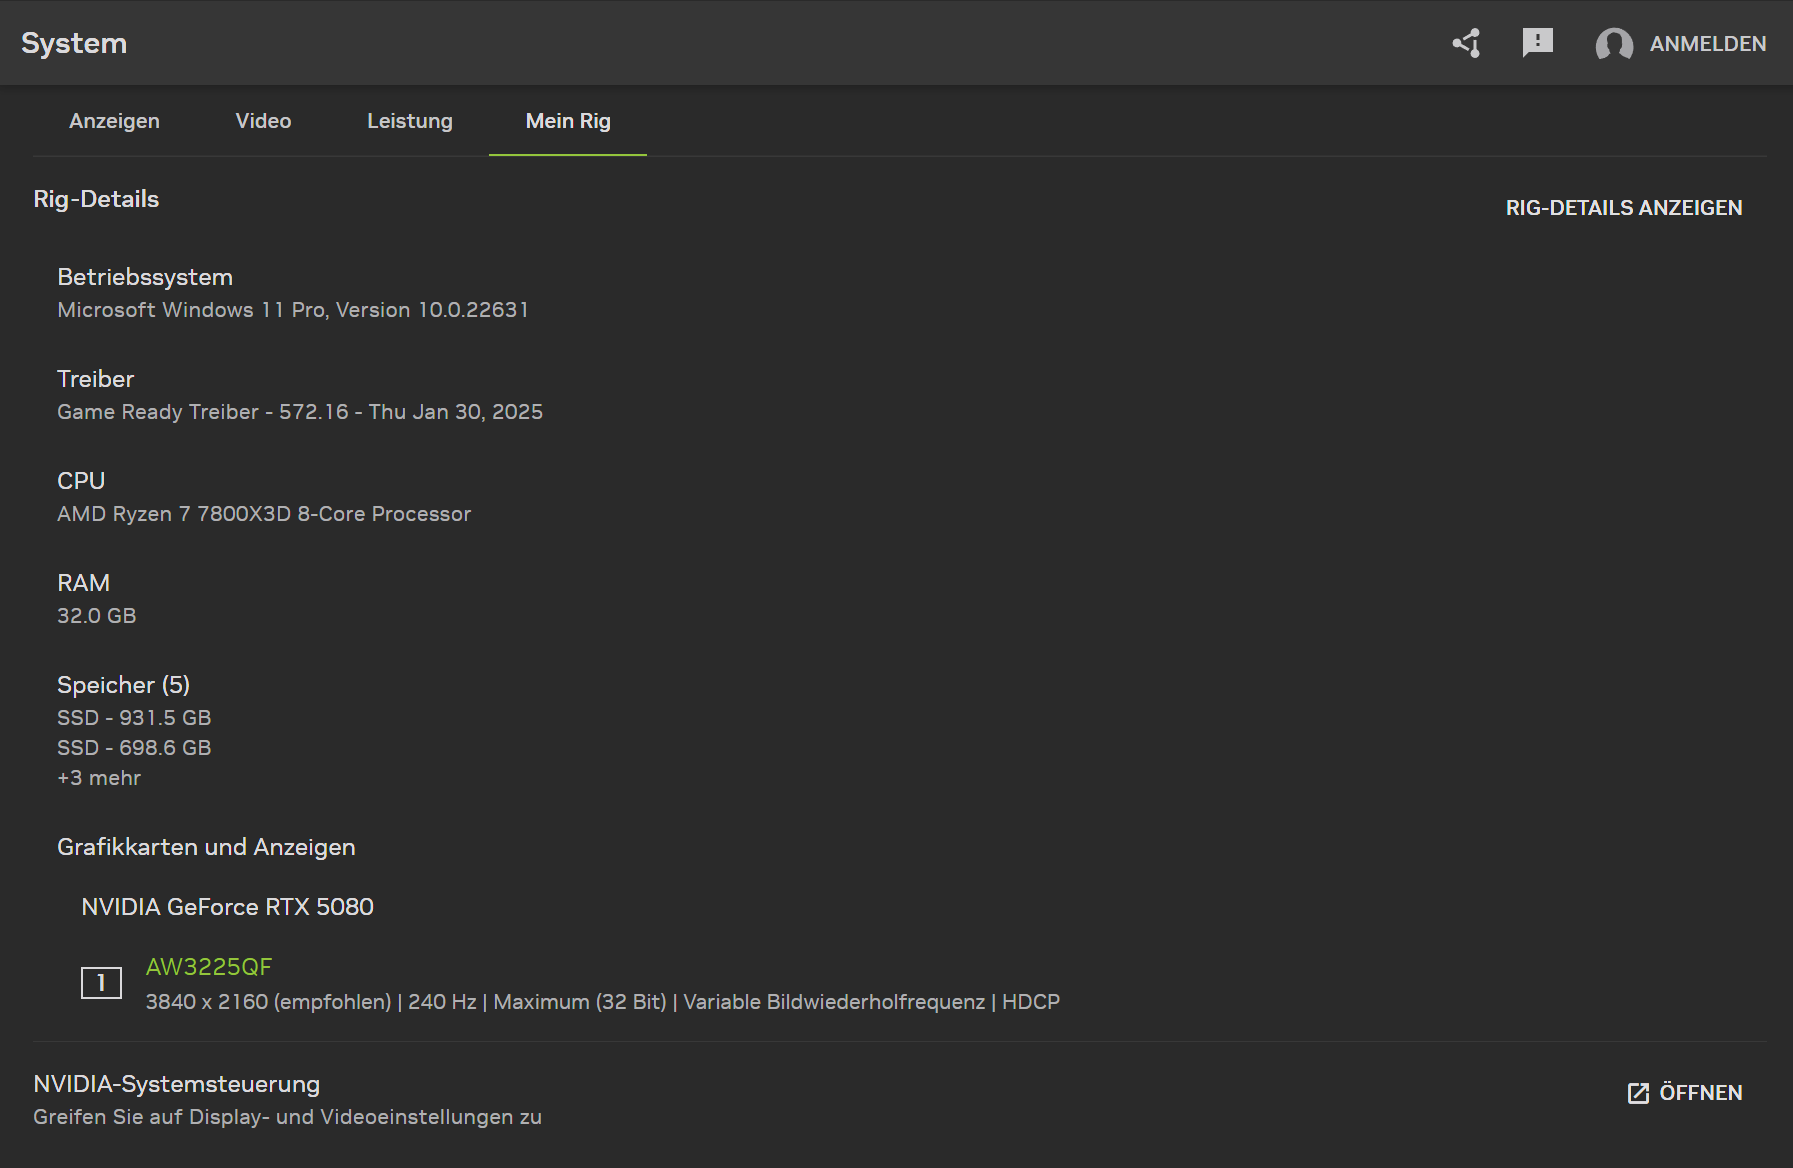This screenshot has height=1168, width=1793.
Task: Click the Game Ready Treiber 572.16 text
Action: pyautogui.click(x=300, y=412)
